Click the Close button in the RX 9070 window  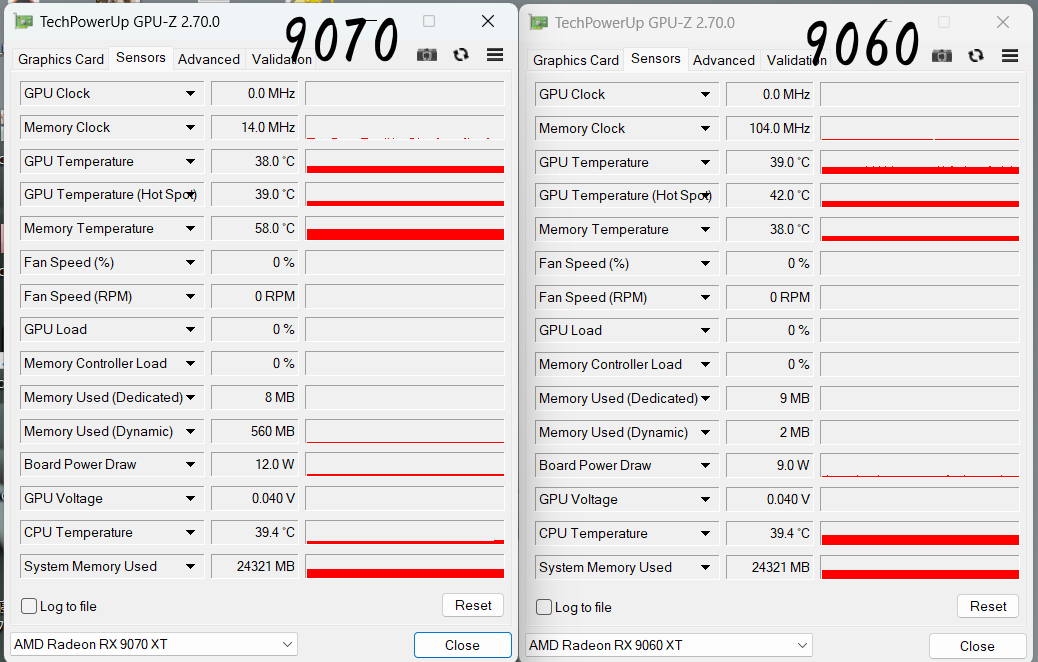click(462, 645)
